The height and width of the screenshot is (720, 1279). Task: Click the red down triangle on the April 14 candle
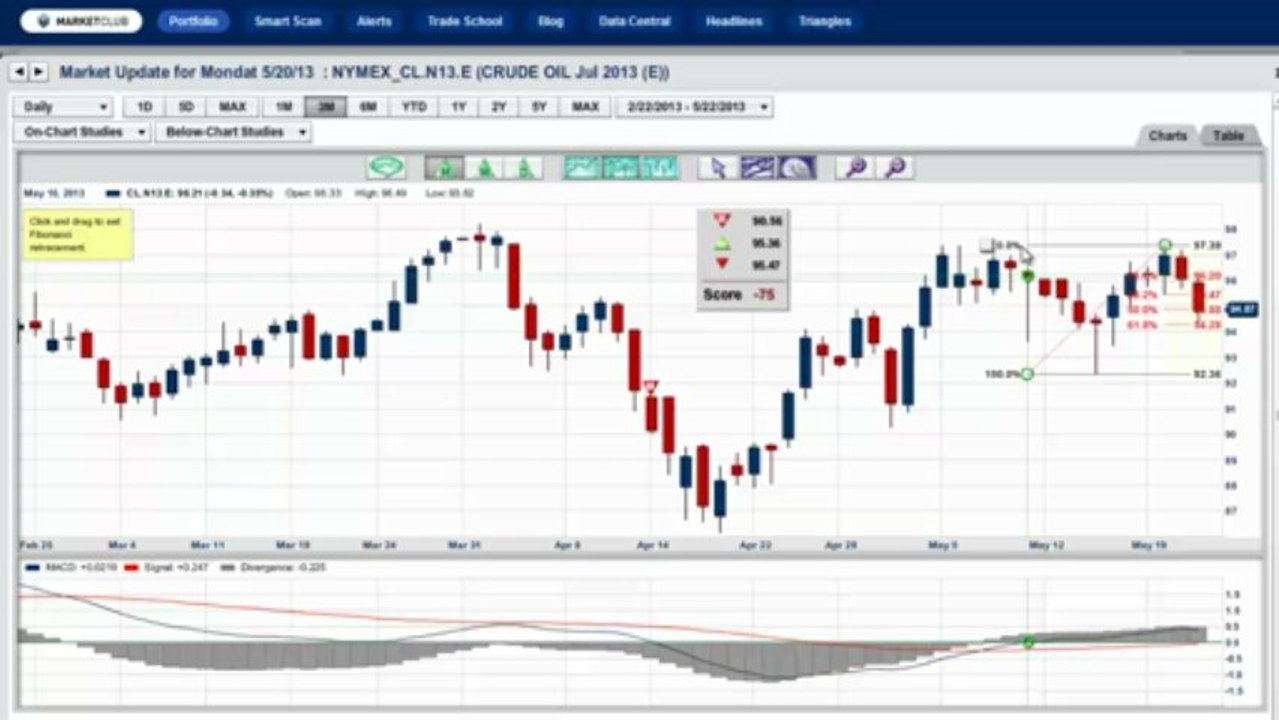pos(651,385)
